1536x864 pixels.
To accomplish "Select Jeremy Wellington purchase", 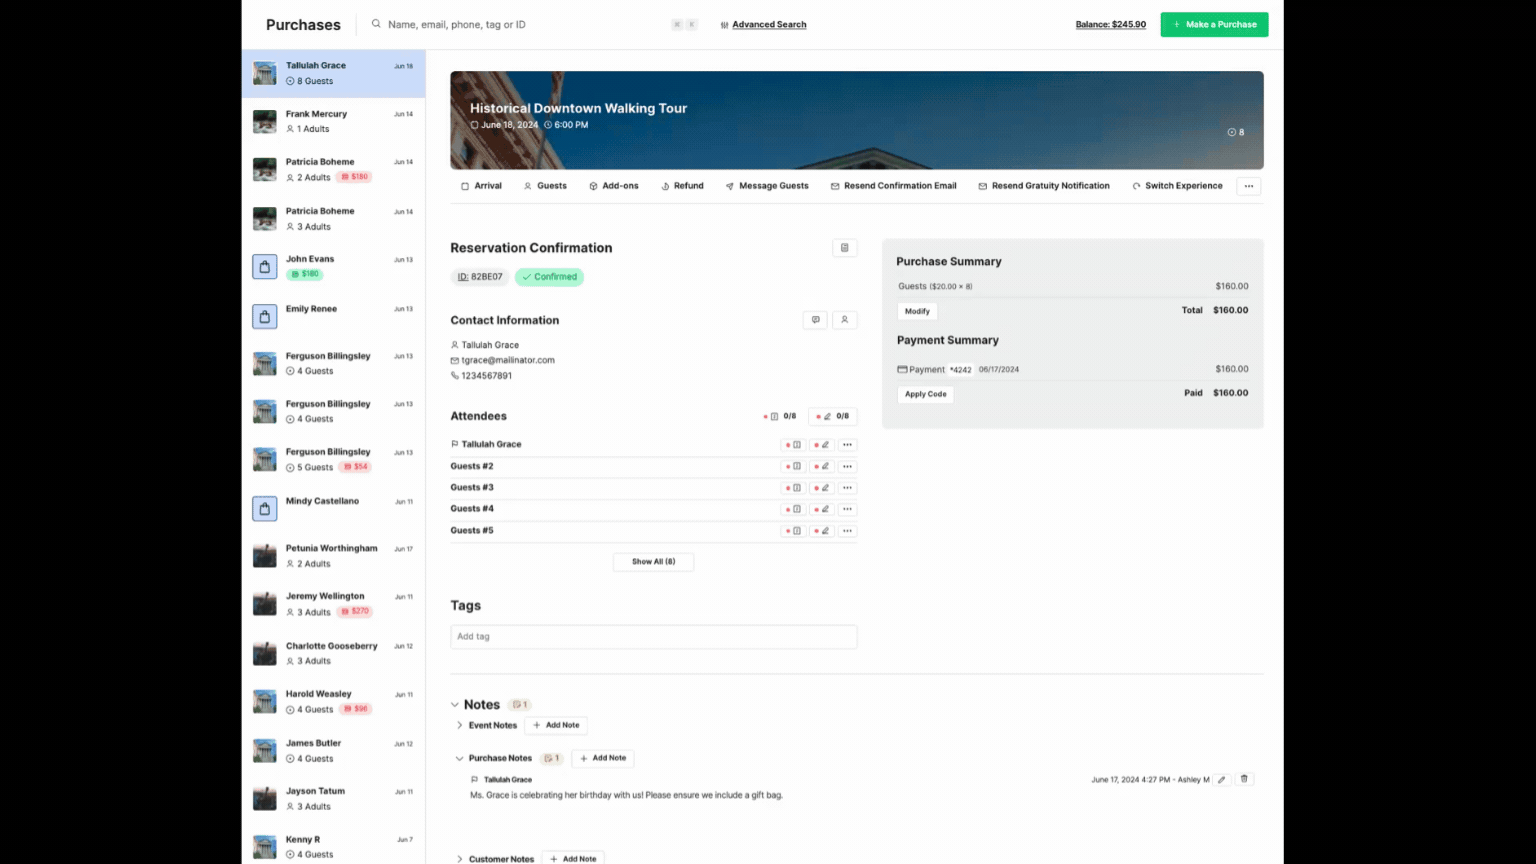I will point(334,604).
